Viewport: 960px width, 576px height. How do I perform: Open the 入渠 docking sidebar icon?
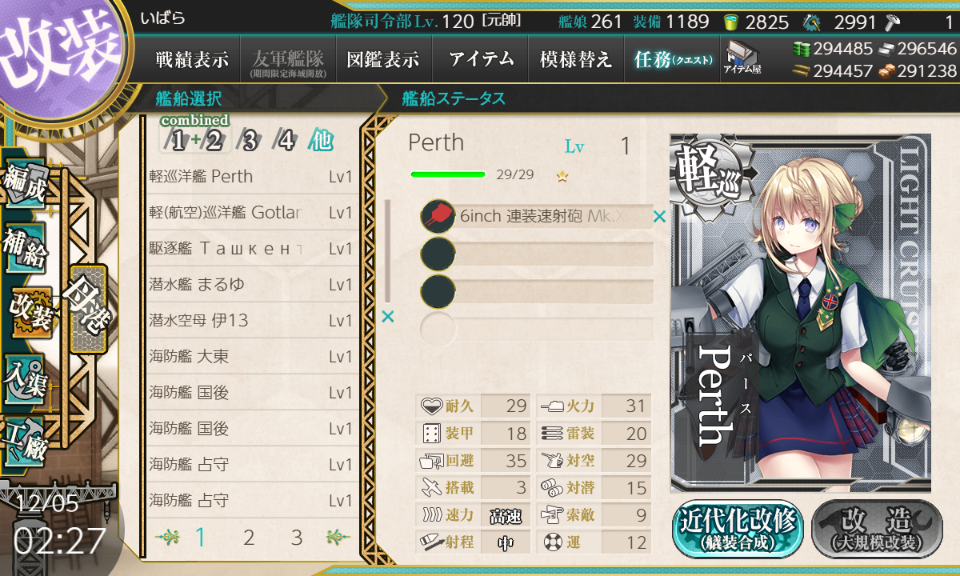click(x=24, y=380)
